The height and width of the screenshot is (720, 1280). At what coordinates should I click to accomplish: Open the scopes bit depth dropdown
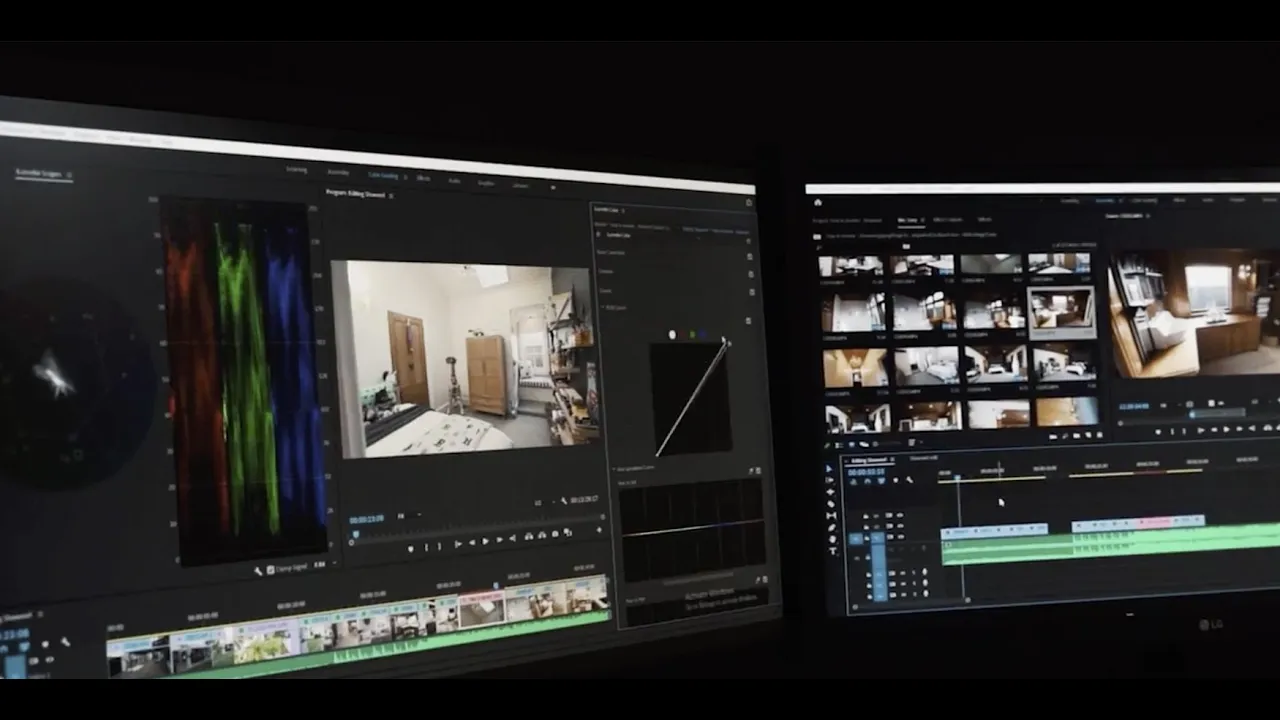323,564
